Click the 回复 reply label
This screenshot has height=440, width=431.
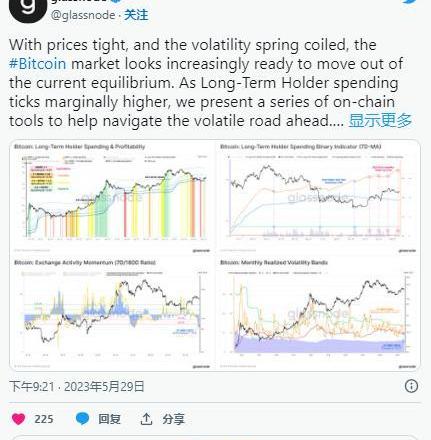109,419
